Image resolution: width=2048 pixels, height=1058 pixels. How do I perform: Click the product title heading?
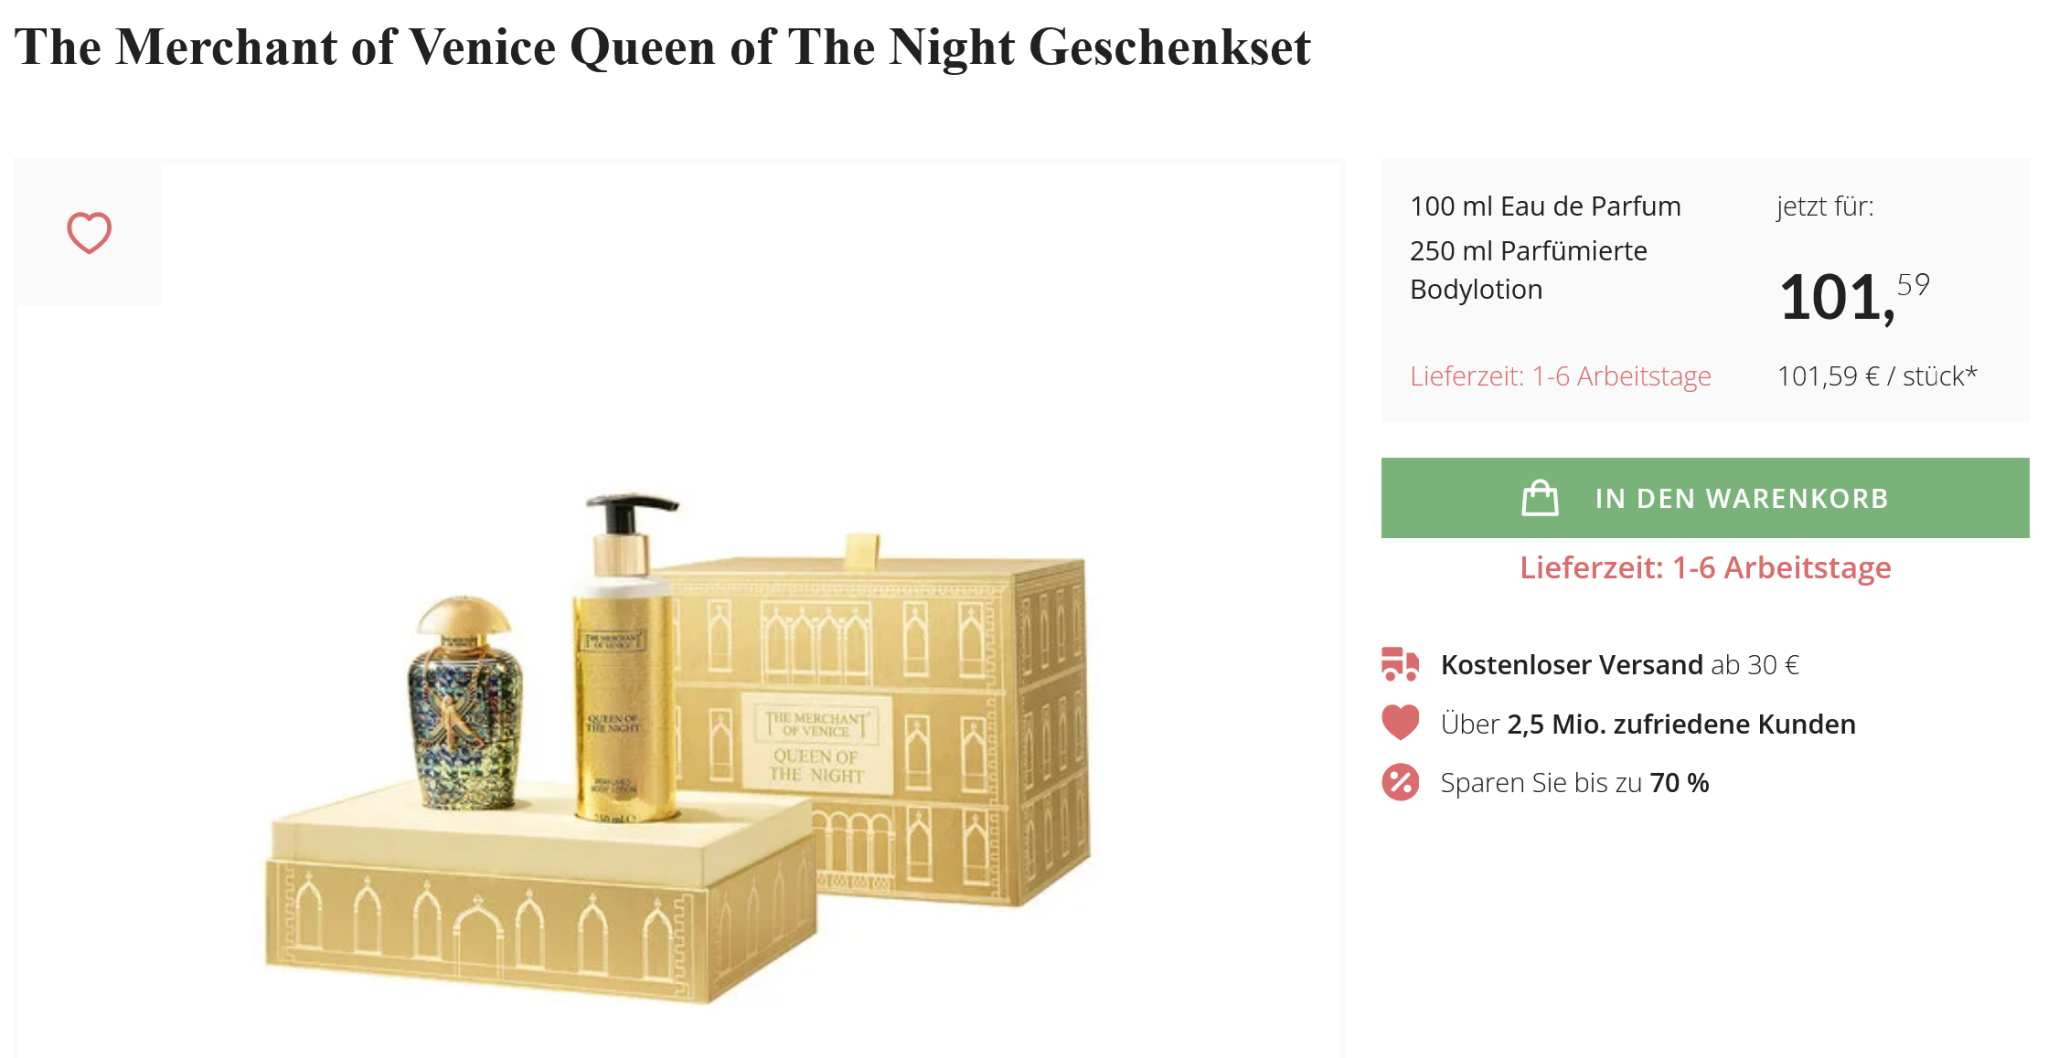click(x=662, y=47)
